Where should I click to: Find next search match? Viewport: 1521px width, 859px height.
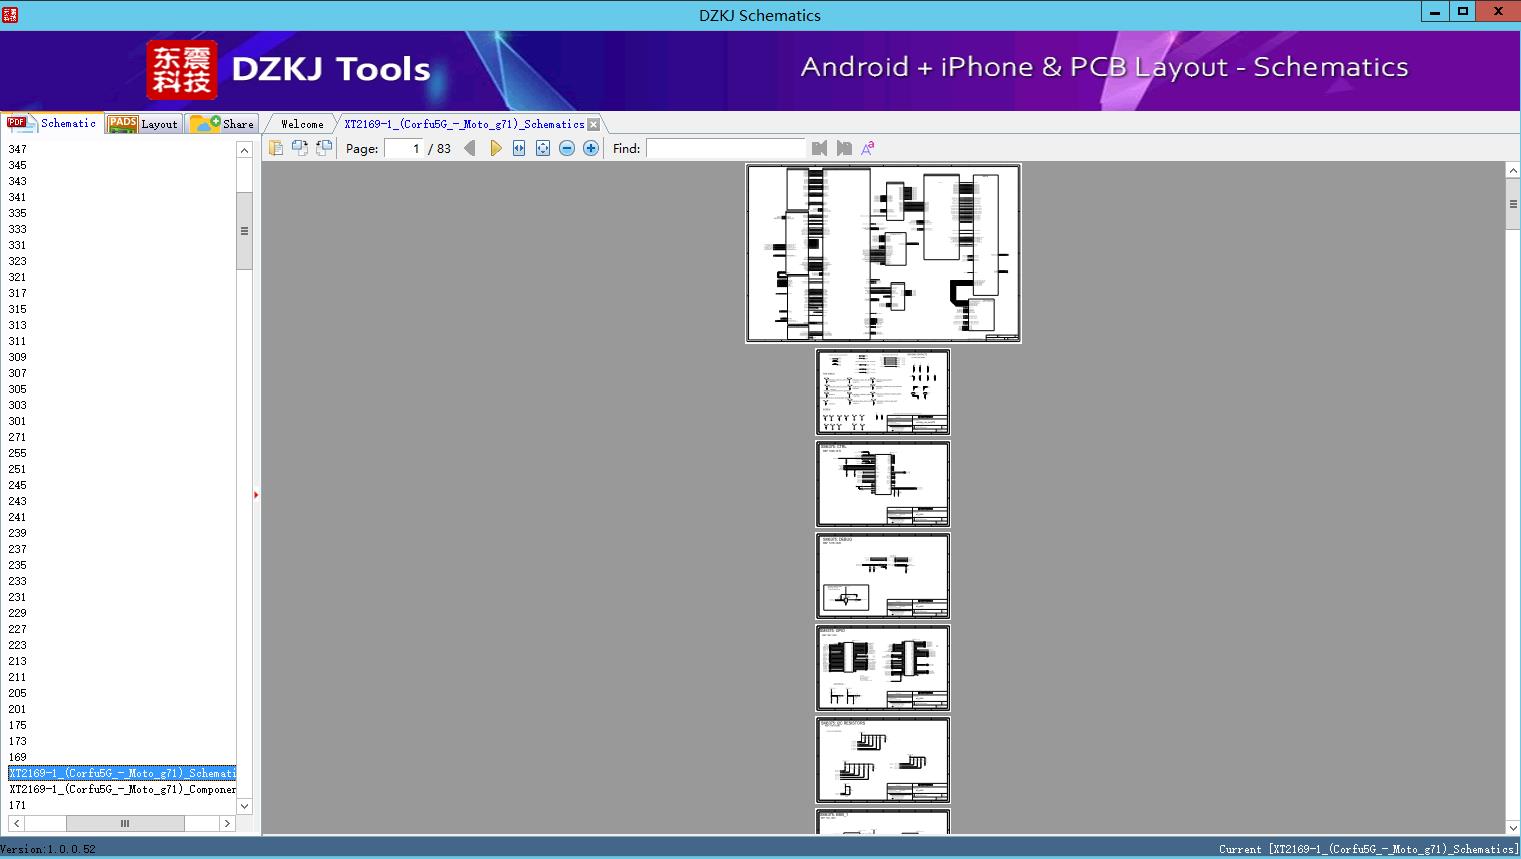coord(844,148)
